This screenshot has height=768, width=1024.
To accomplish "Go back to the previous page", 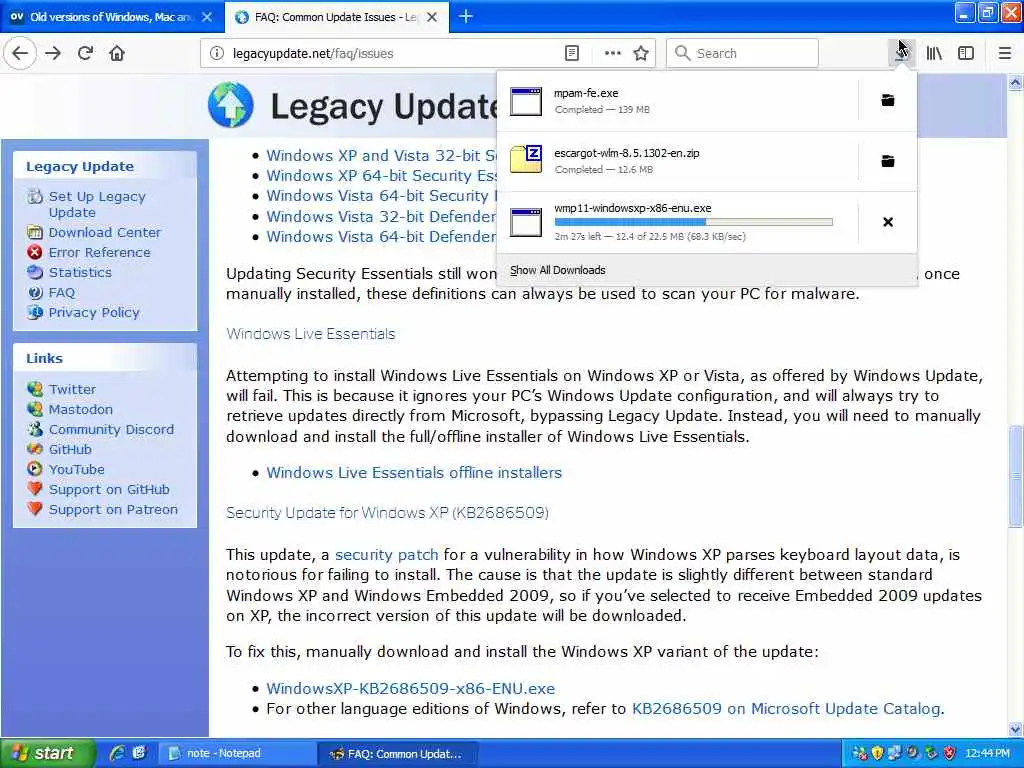I will [x=20, y=54].
